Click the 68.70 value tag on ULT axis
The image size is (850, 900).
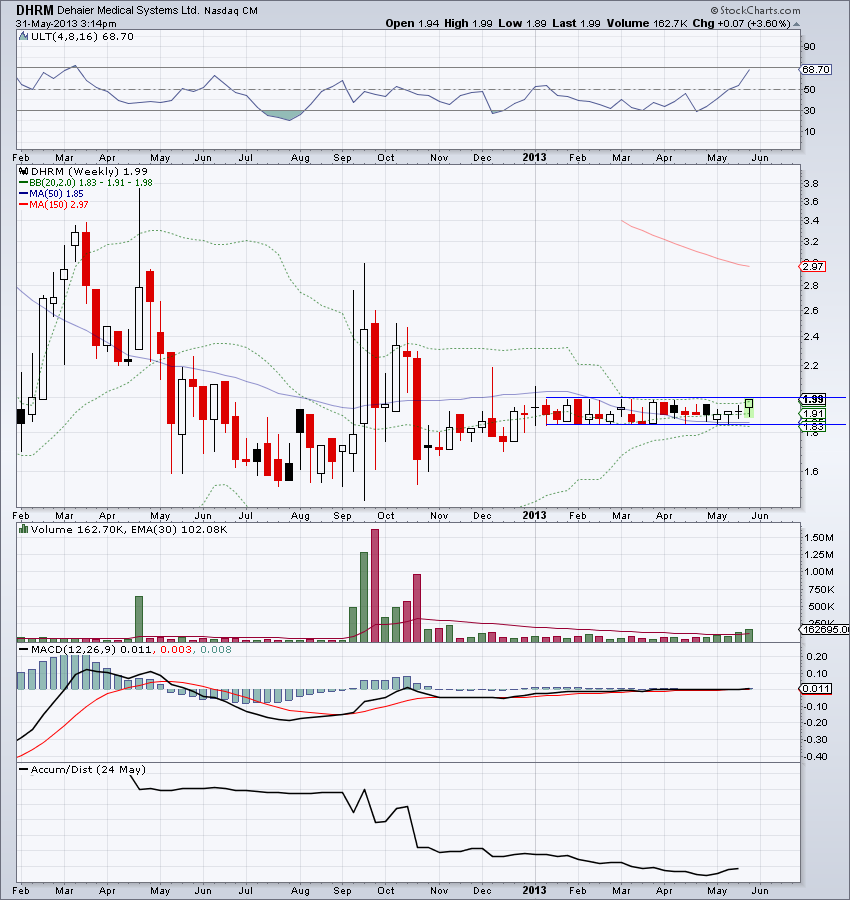tap(816, 69)
